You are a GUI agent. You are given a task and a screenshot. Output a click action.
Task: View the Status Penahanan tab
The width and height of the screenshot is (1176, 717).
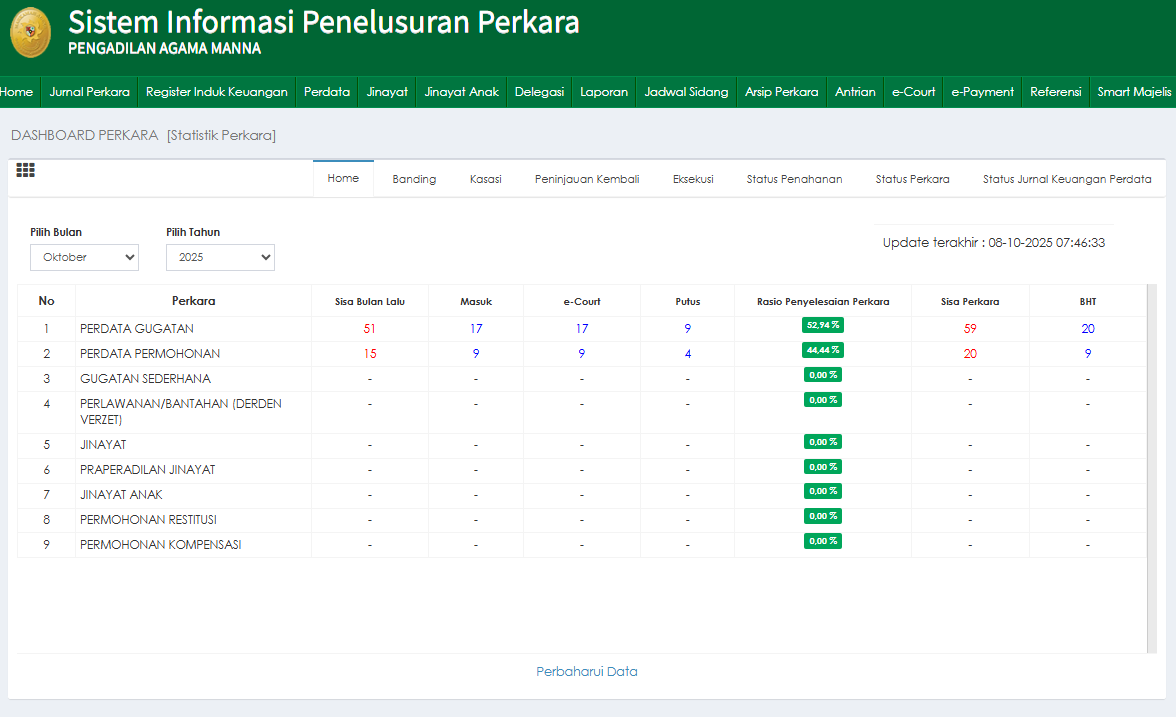coord(794,179)
